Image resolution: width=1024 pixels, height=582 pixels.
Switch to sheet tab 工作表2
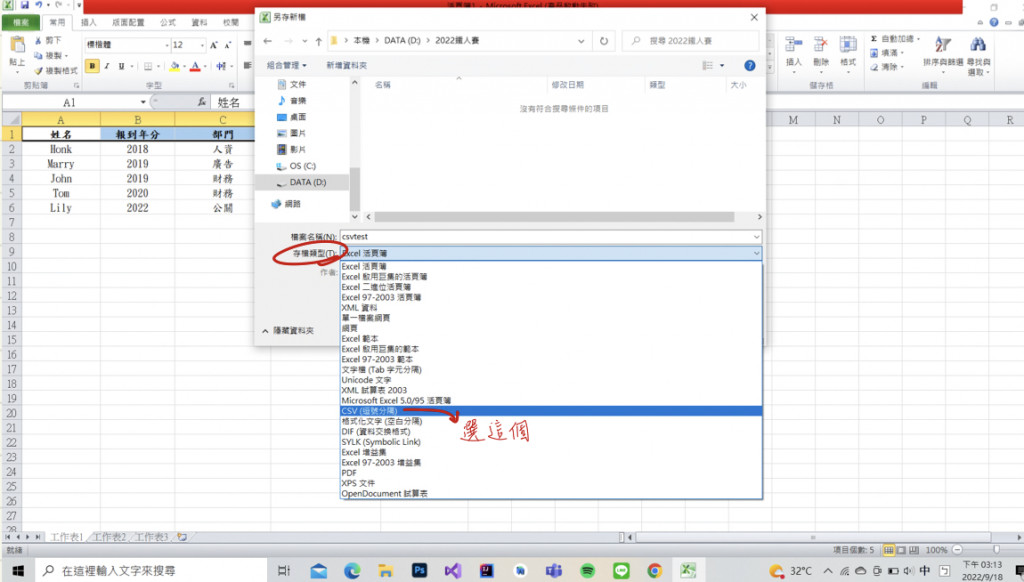pos(109,537)
